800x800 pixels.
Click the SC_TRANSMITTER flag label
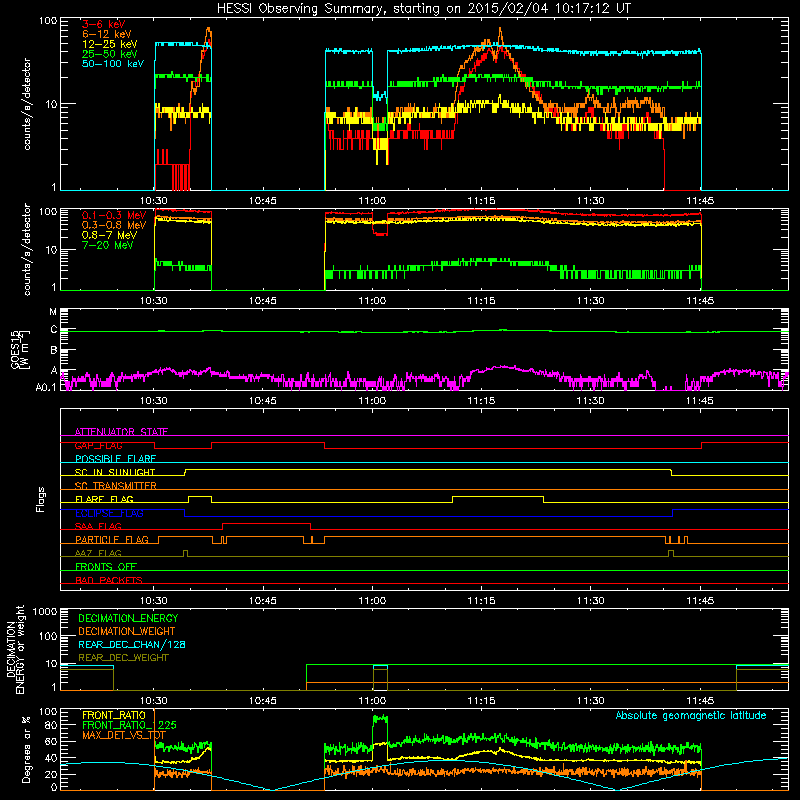(116, 485)
